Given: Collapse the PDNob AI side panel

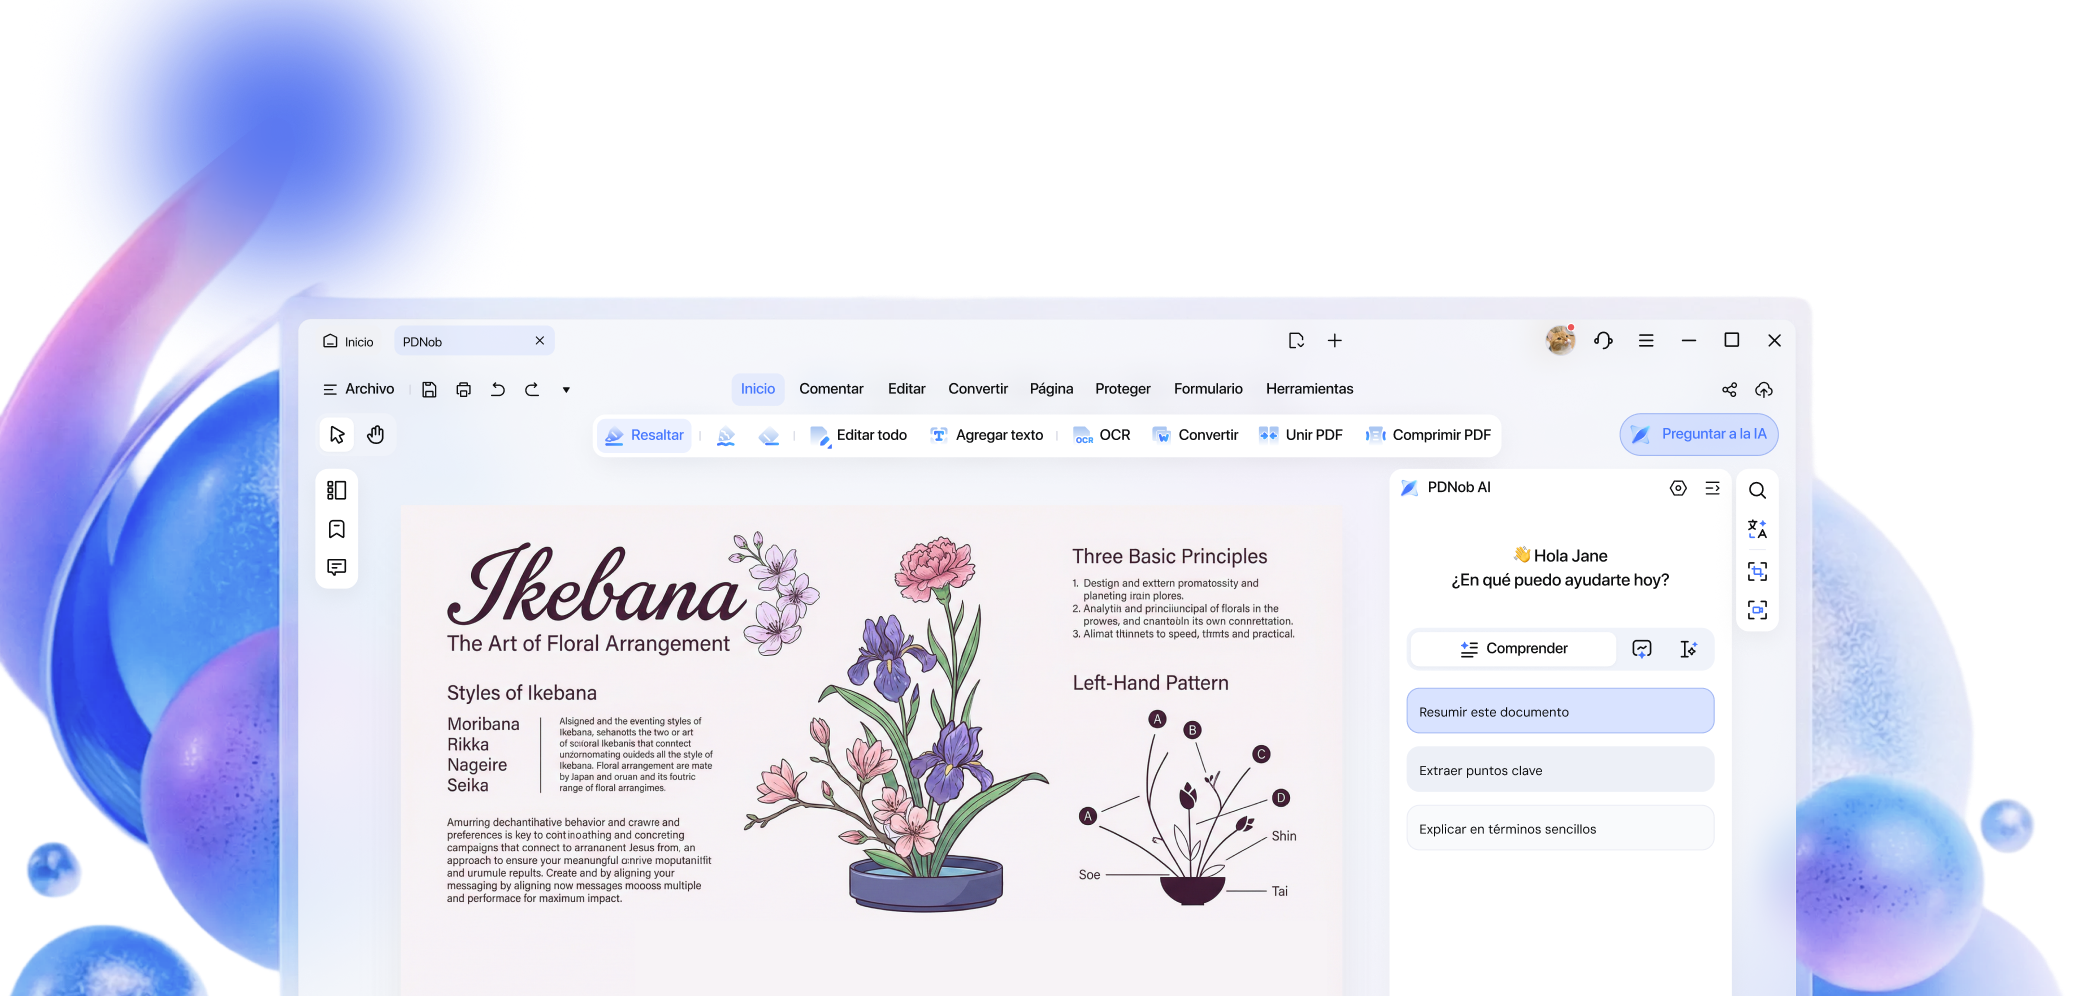Looking at the screenshot, I should 1713,488.
